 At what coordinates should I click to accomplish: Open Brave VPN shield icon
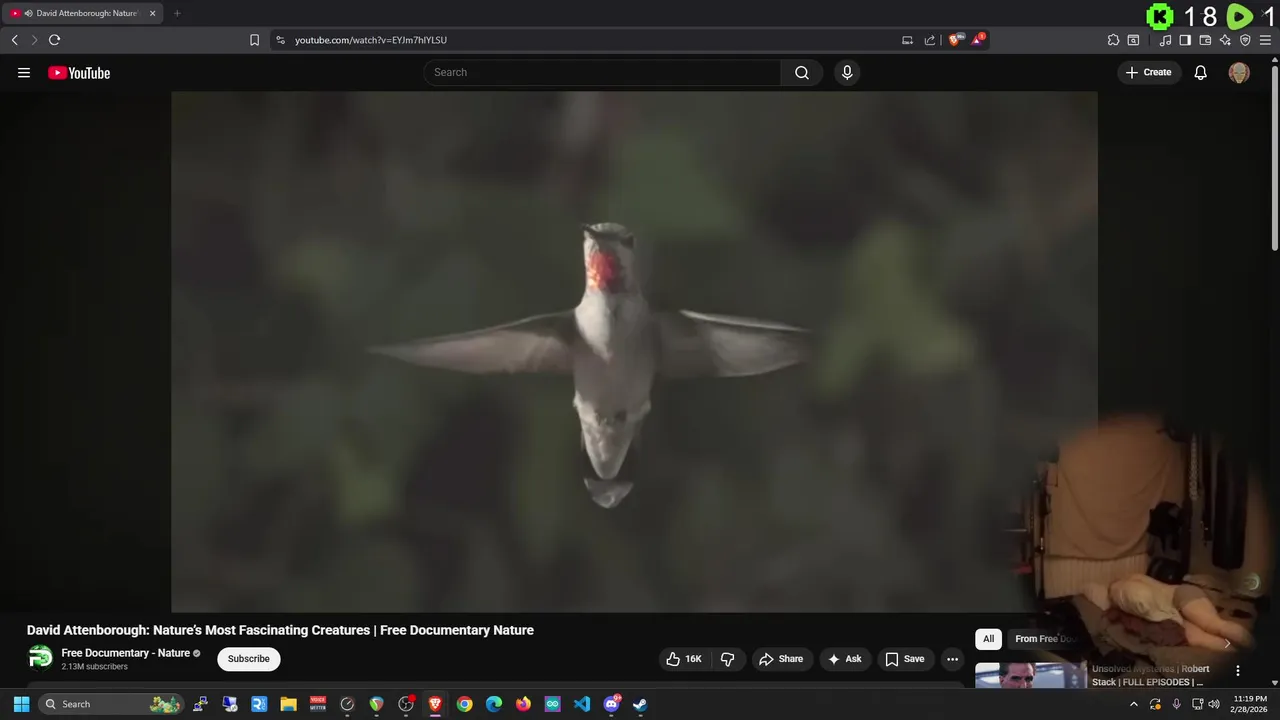[1245, 40]
